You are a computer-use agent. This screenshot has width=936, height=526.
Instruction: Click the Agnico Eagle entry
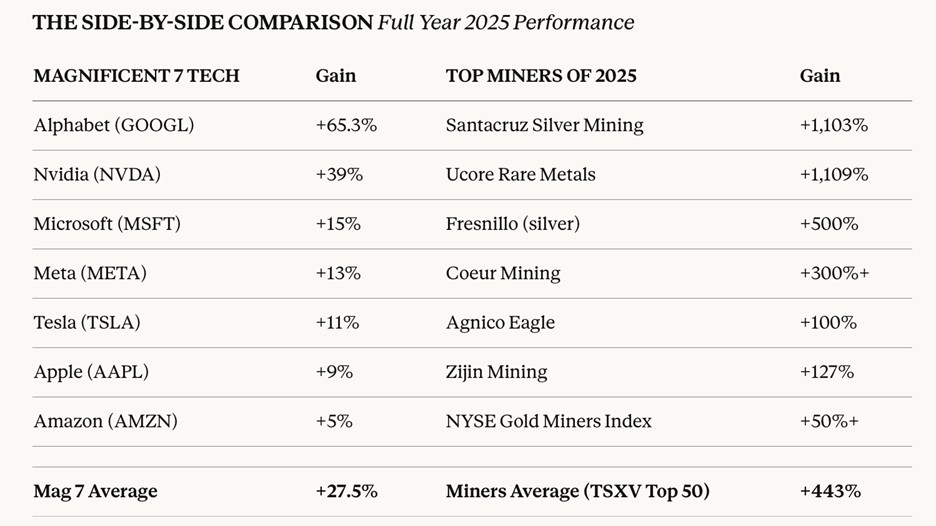[500, 322]
